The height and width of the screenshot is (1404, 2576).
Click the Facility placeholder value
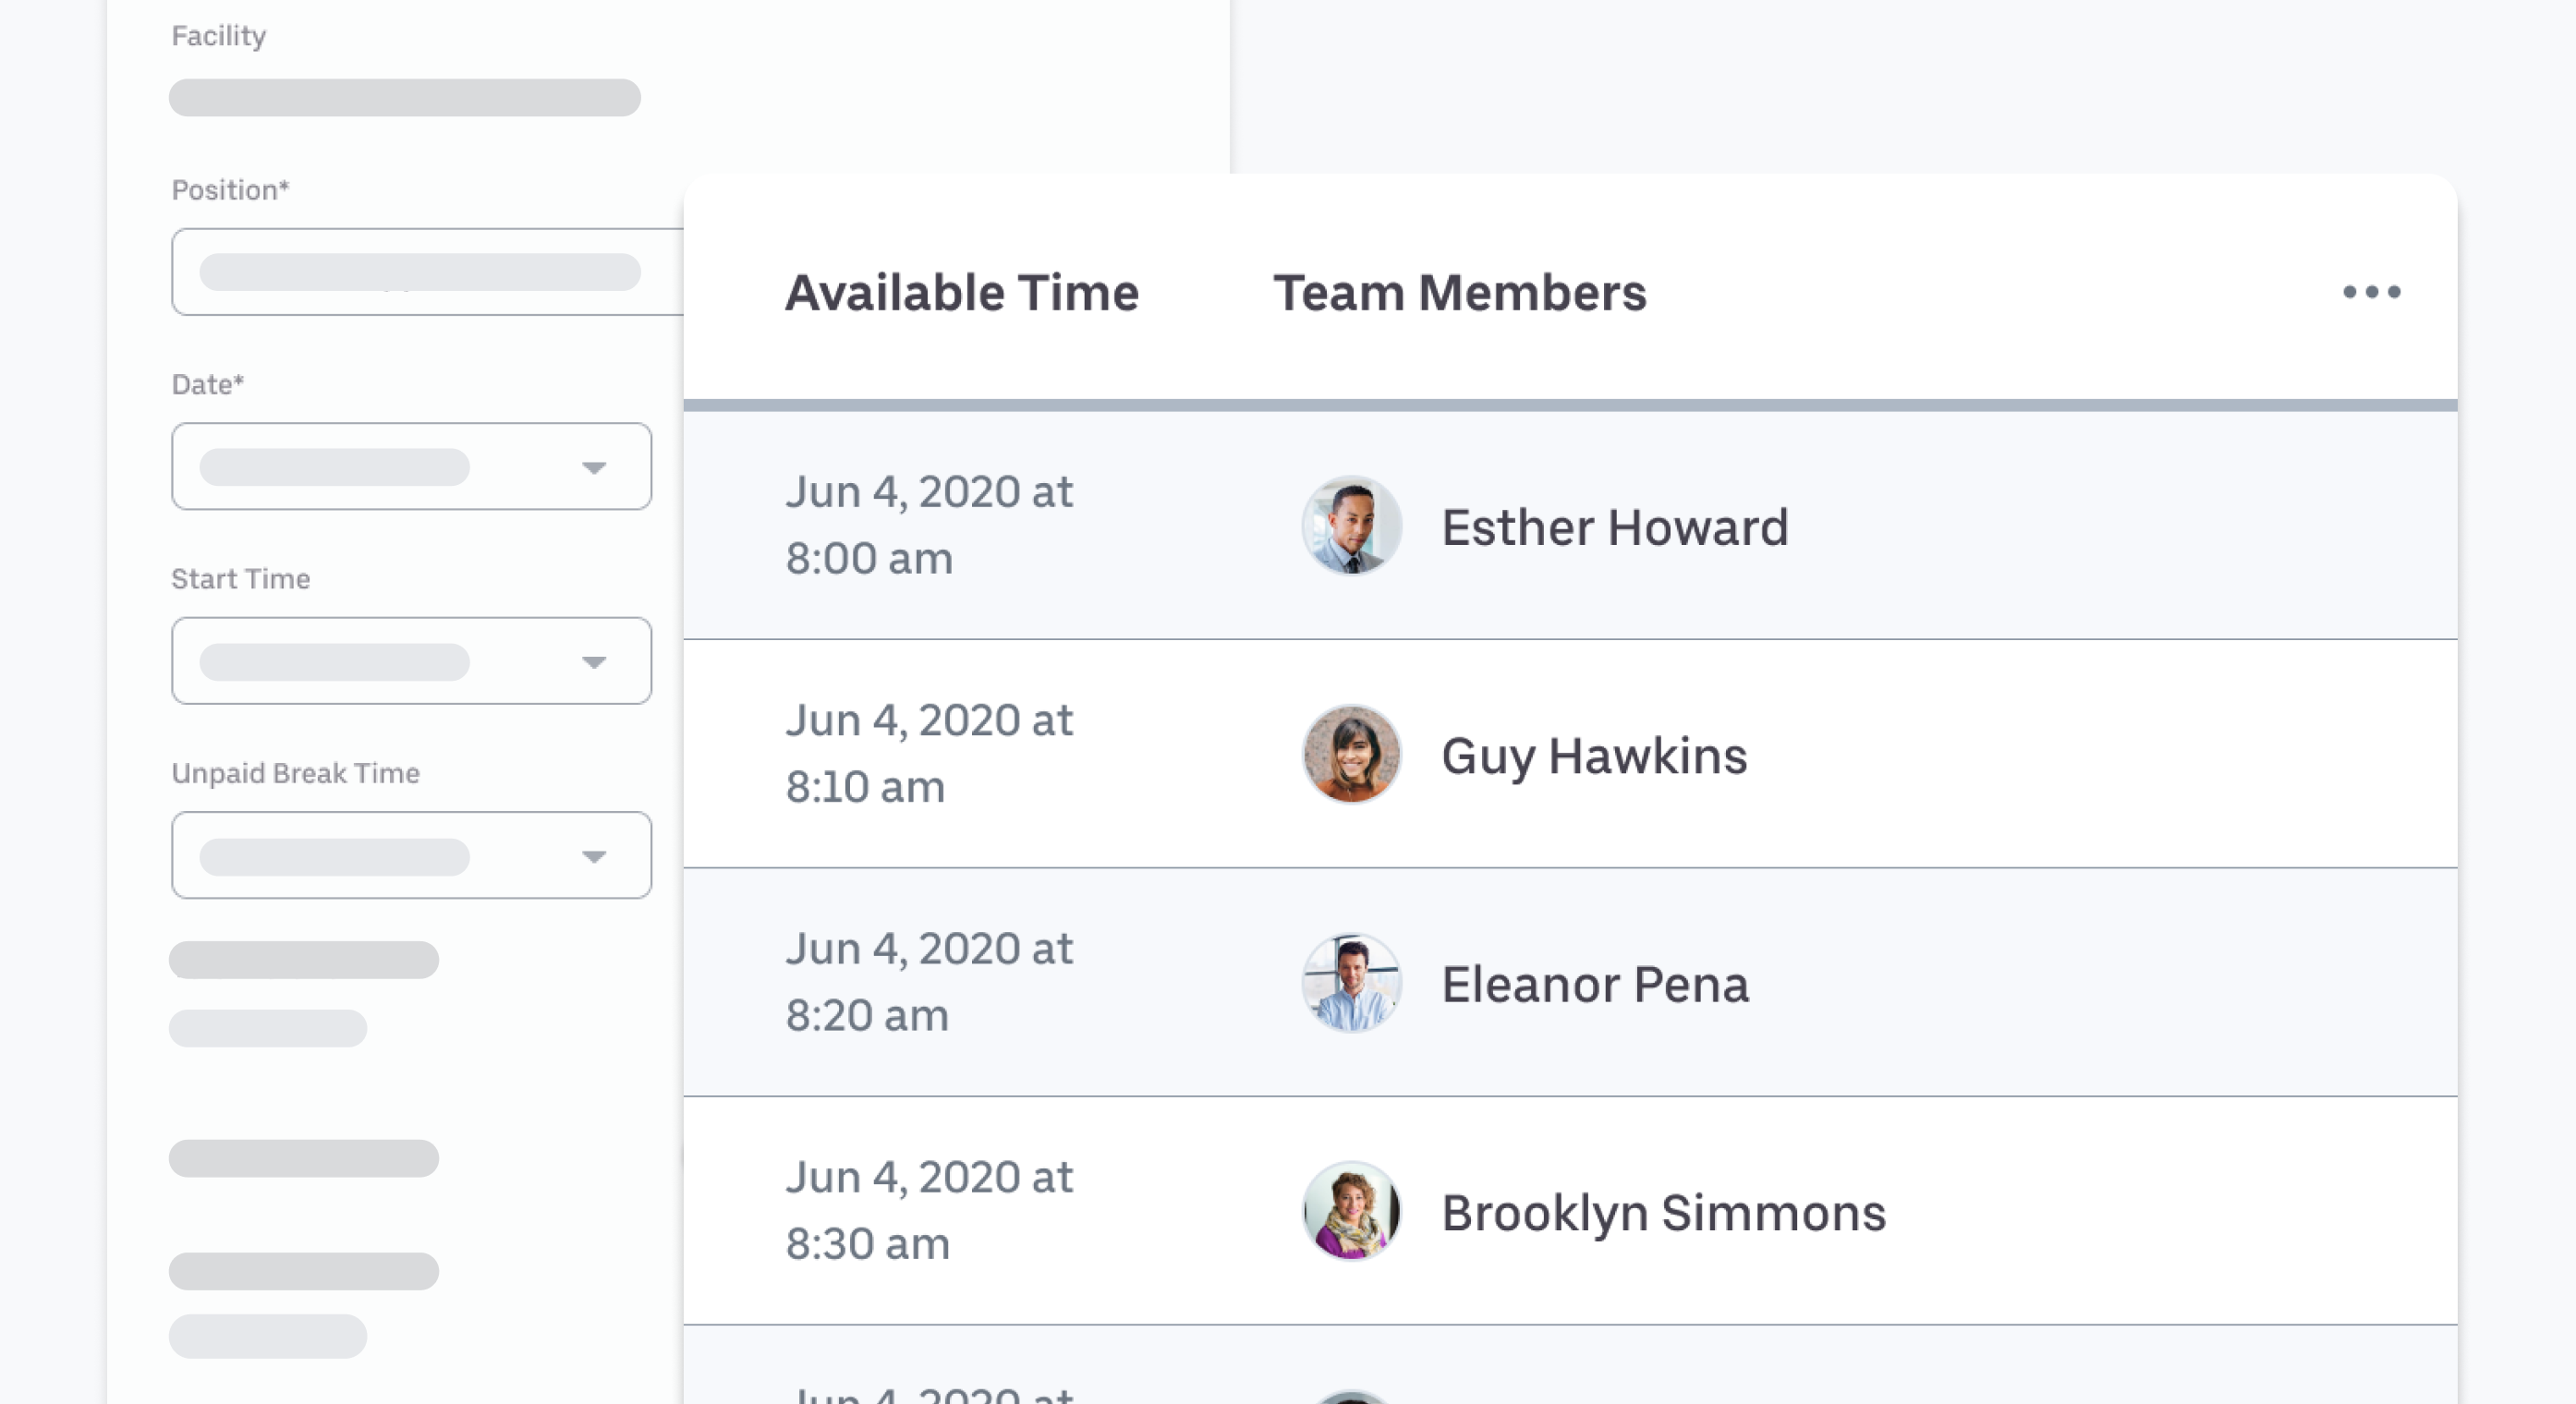click(405, 98)
